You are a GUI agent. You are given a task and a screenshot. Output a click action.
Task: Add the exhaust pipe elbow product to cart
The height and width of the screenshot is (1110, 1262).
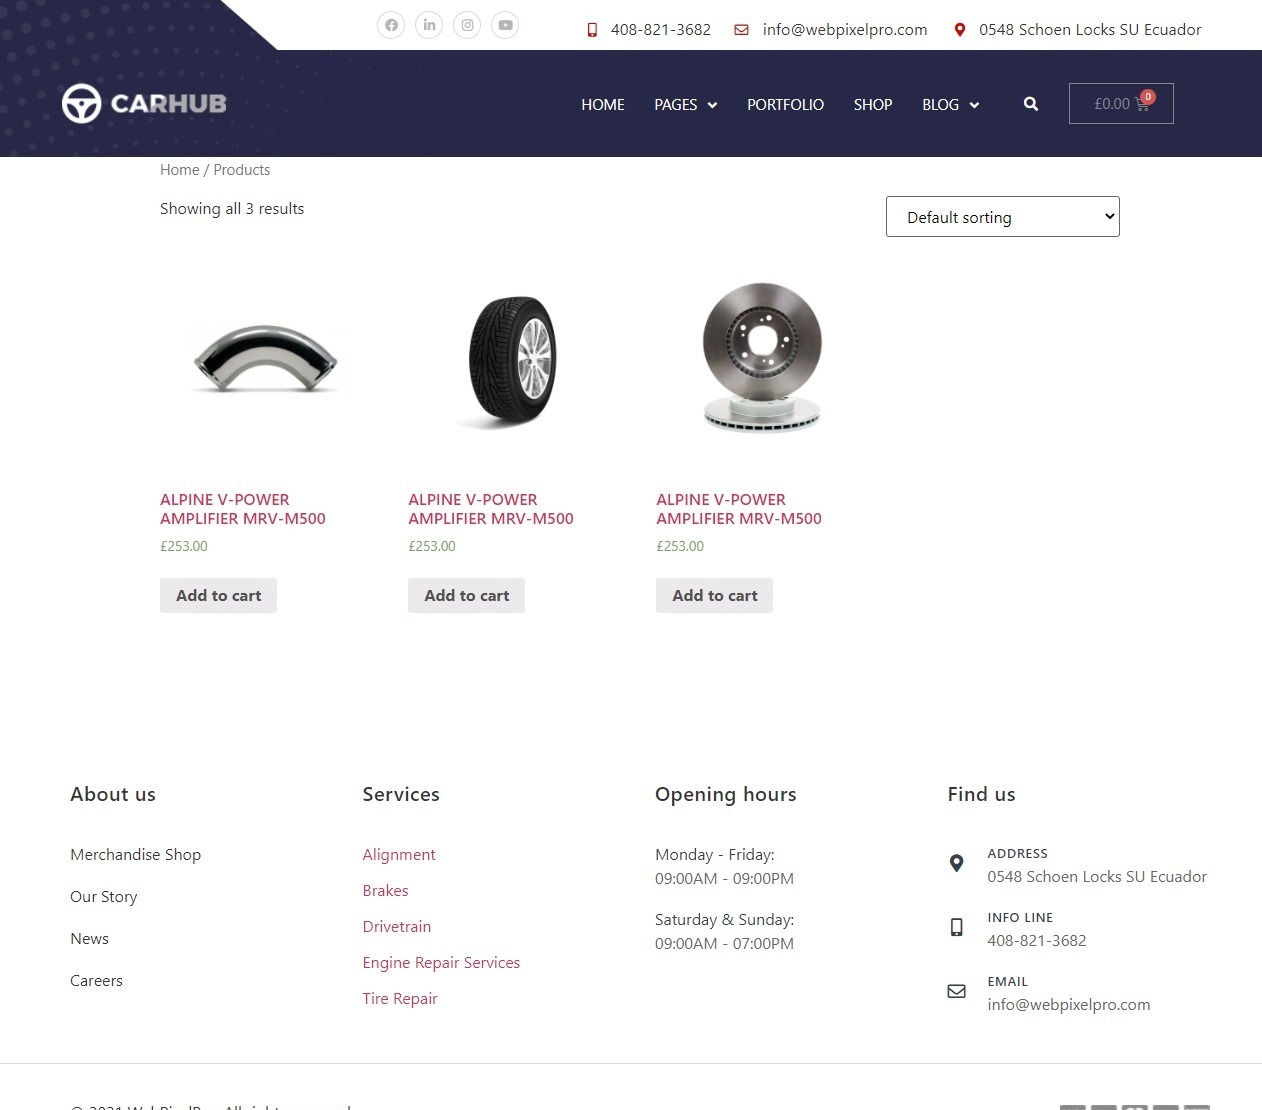click(x=218, y=595)
